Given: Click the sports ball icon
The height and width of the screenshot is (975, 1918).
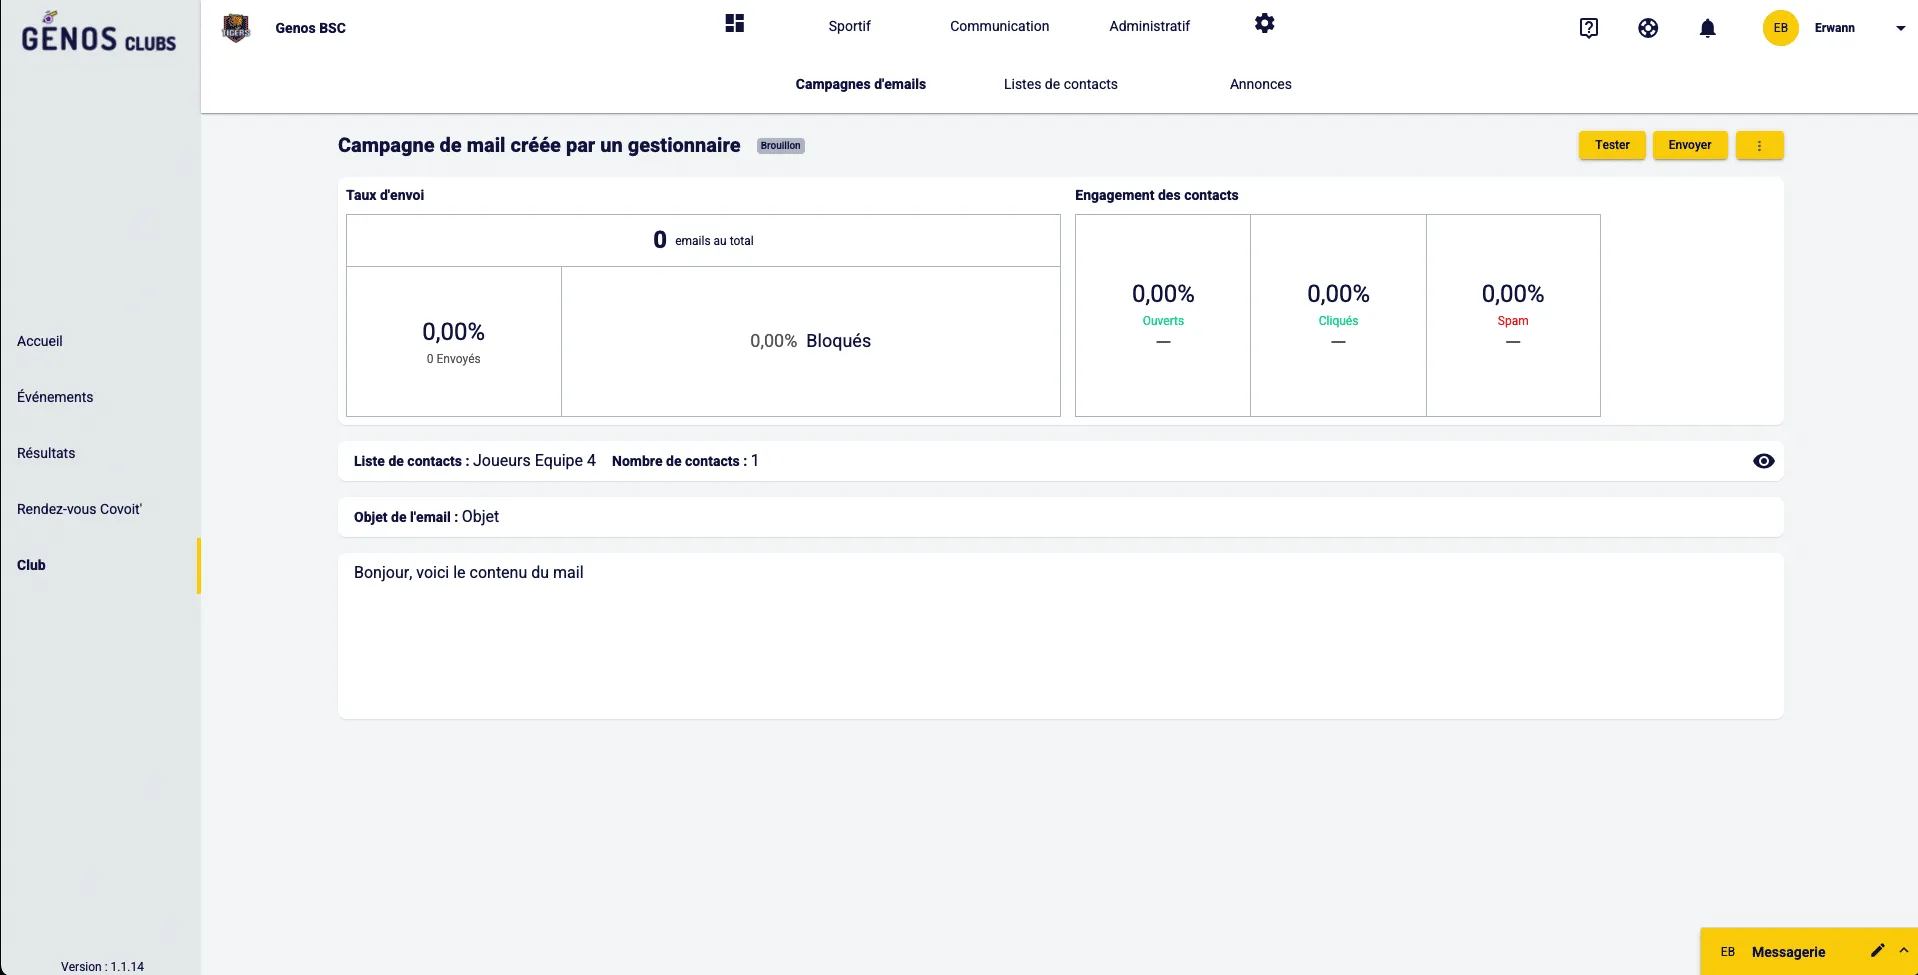Looking at the screenshot, I should click(x=1648, y=28).
